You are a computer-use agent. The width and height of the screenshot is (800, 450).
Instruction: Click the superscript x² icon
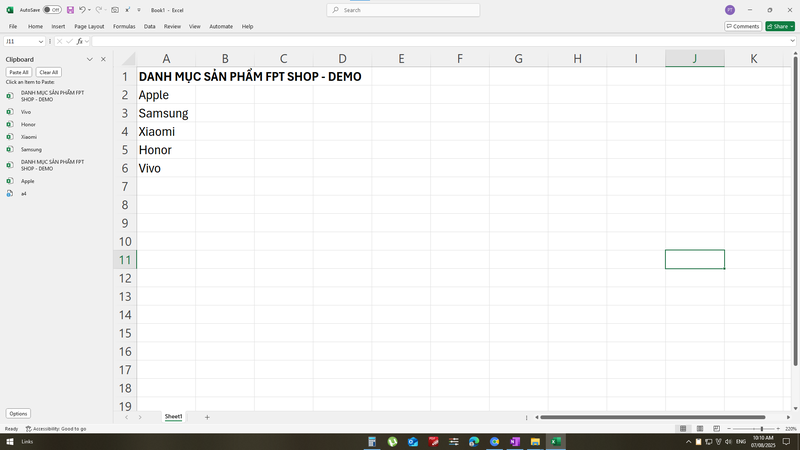[128, 10]
